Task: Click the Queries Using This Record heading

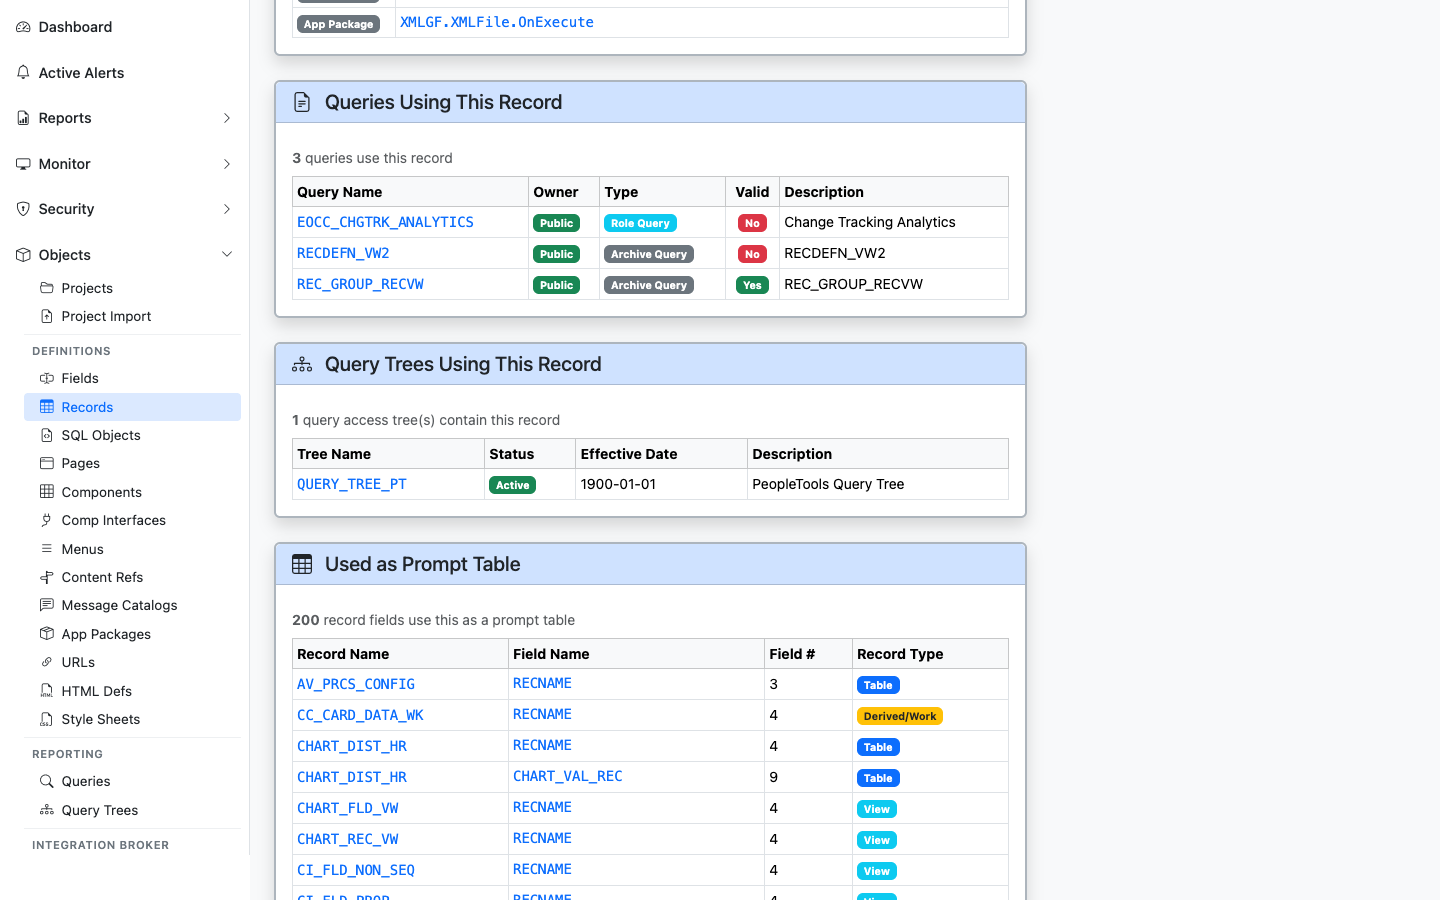Action: pos(443,102)
